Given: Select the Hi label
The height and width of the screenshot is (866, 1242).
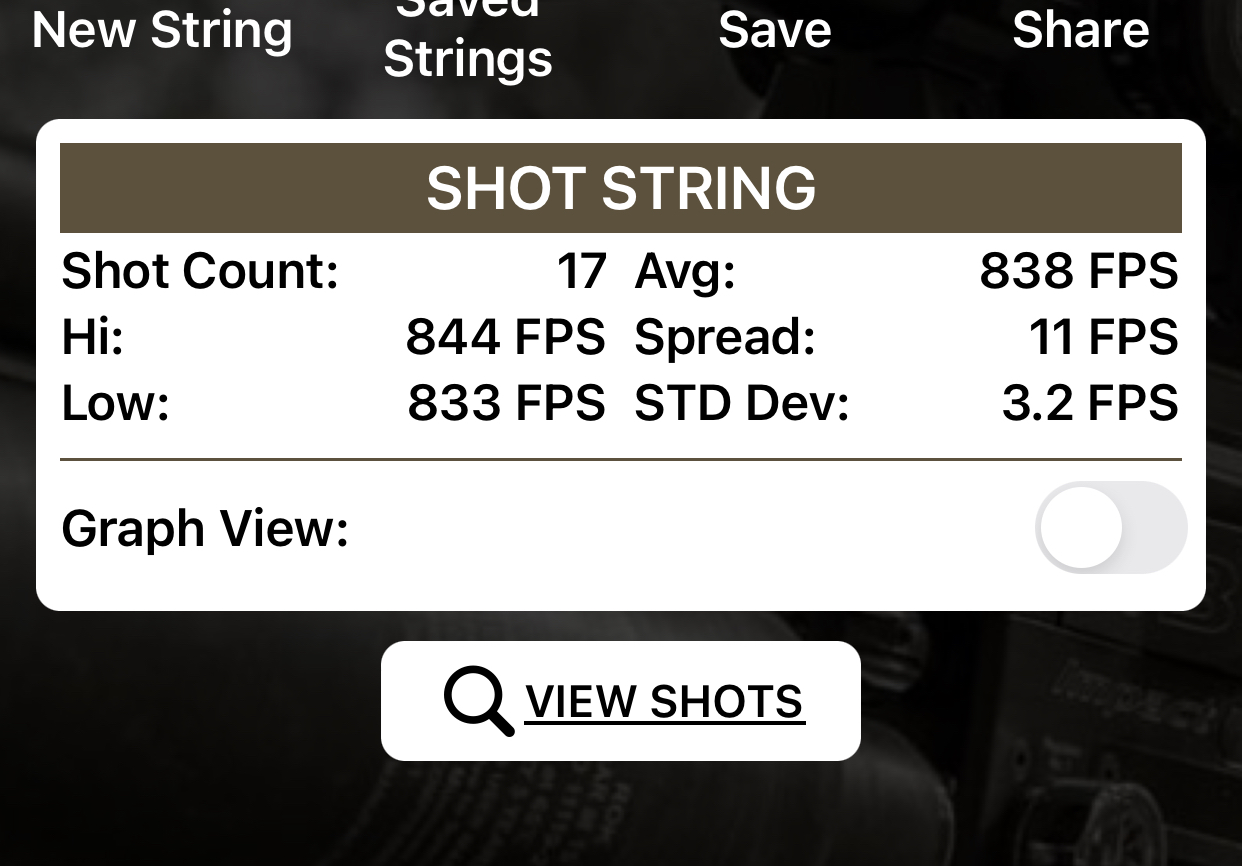Looking at the screenshot, I should [x=92, y=337].
